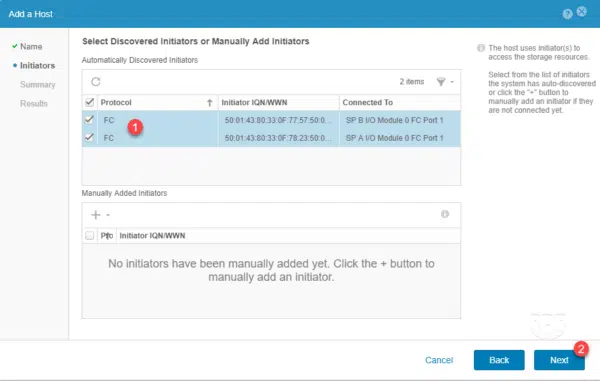Toggle select-all checkbox for manual initiators

(90, 235)
